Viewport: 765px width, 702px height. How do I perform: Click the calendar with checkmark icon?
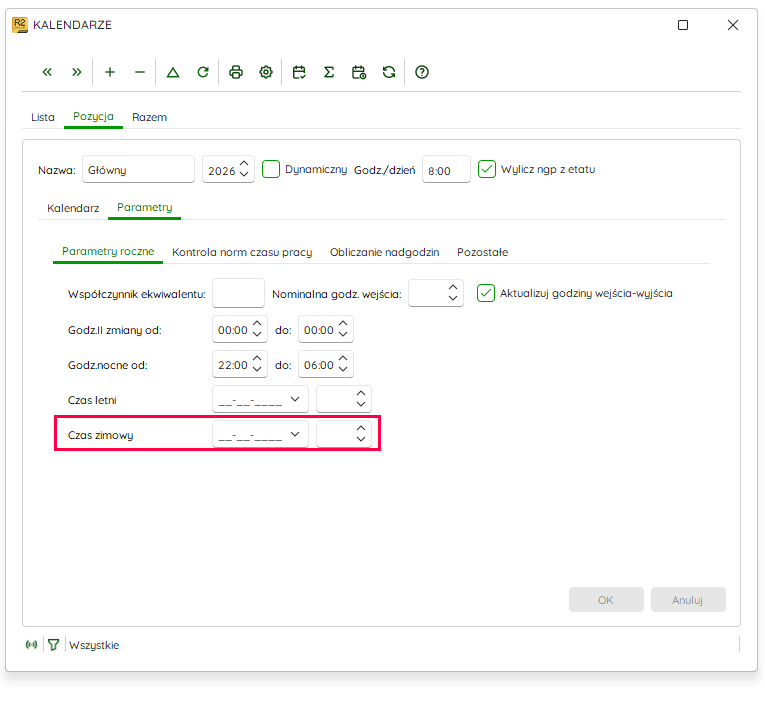coord(299,72)
